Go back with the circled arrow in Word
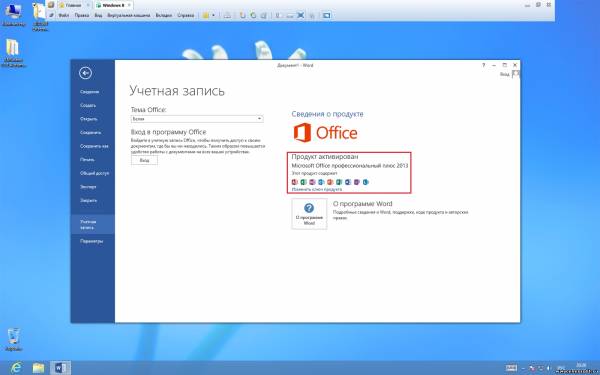The image size is (600, 375). [85, 73]
